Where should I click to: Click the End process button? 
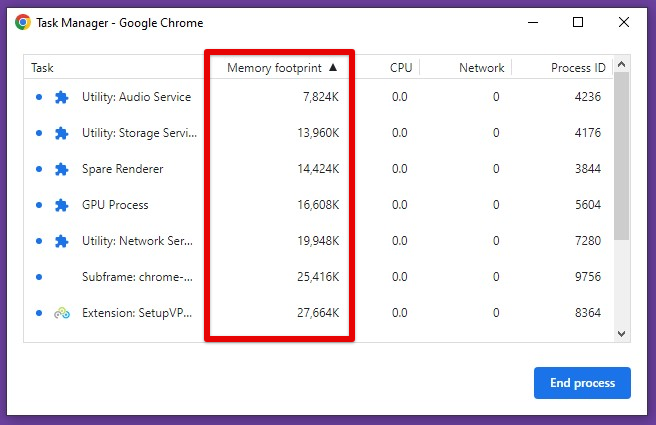pyautogui.click(x=582, y=383)
